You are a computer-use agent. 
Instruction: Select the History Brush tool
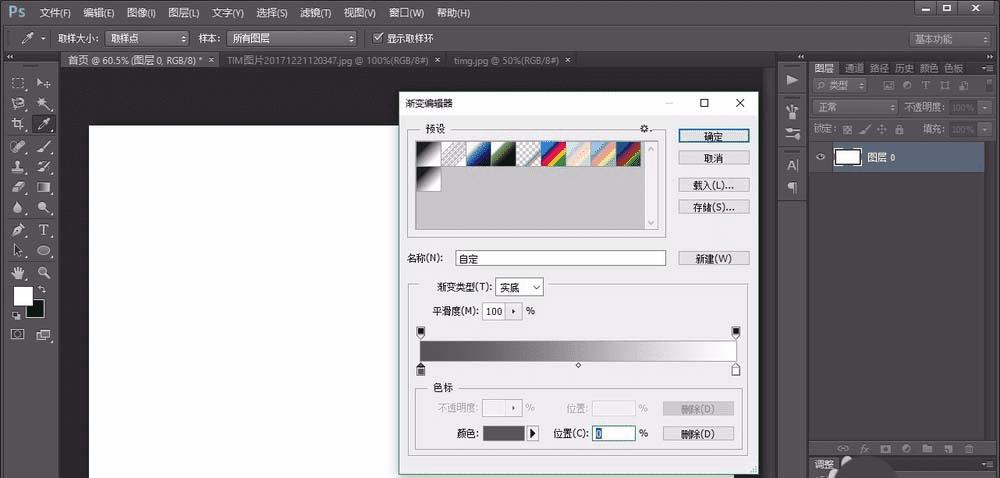click(43, 167)
